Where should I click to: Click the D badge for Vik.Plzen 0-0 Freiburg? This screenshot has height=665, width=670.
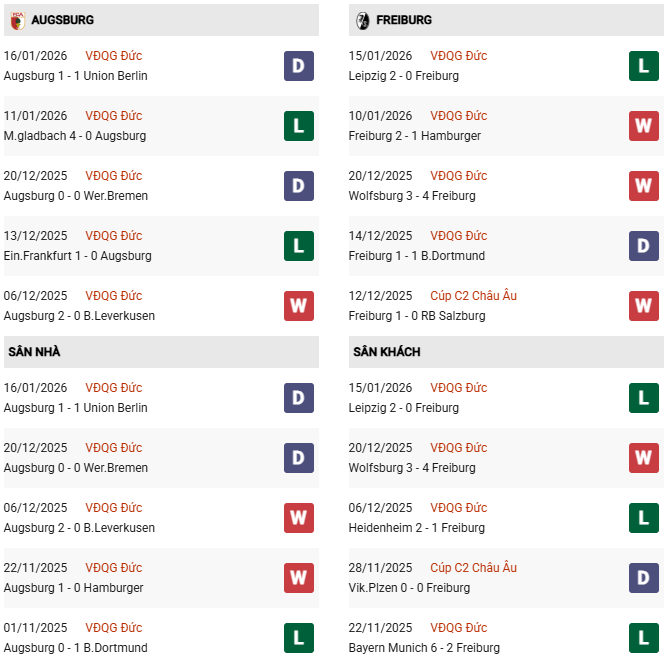pyautogui.click(x=643, y=578)
